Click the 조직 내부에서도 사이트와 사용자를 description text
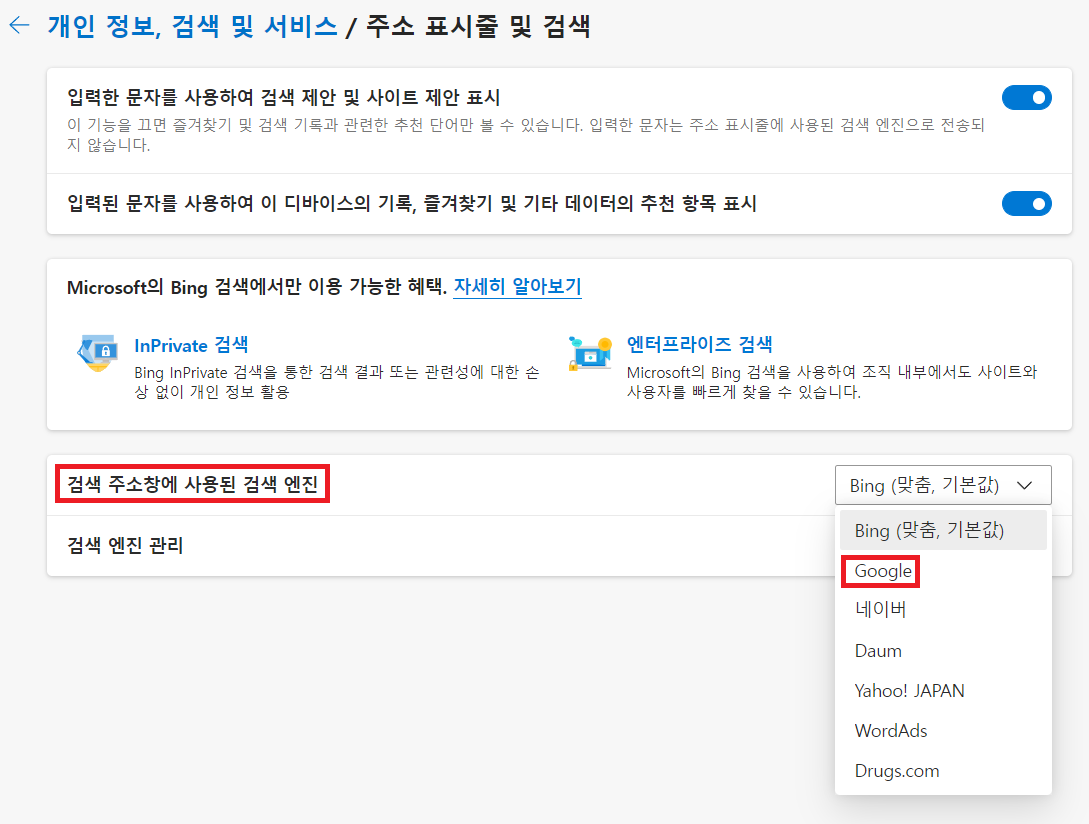The height and width of the screenshot is (824, 1089). point(831,382)
